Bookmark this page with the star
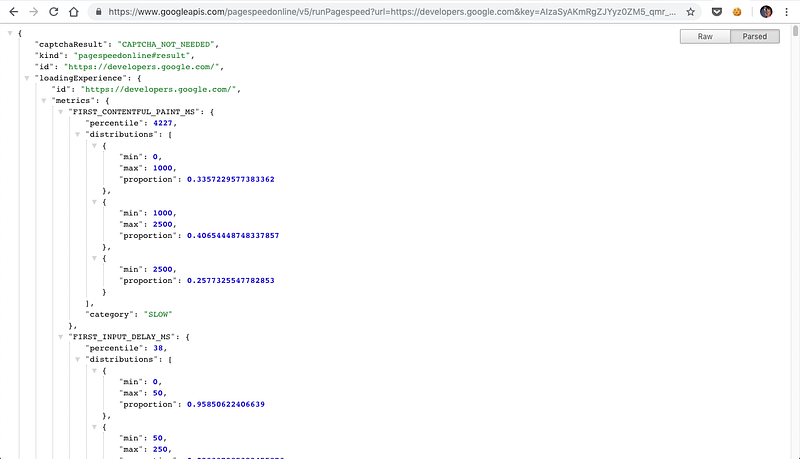Image resolution: width=800 pixels, height=459 pixels. [x=690, y=12]
